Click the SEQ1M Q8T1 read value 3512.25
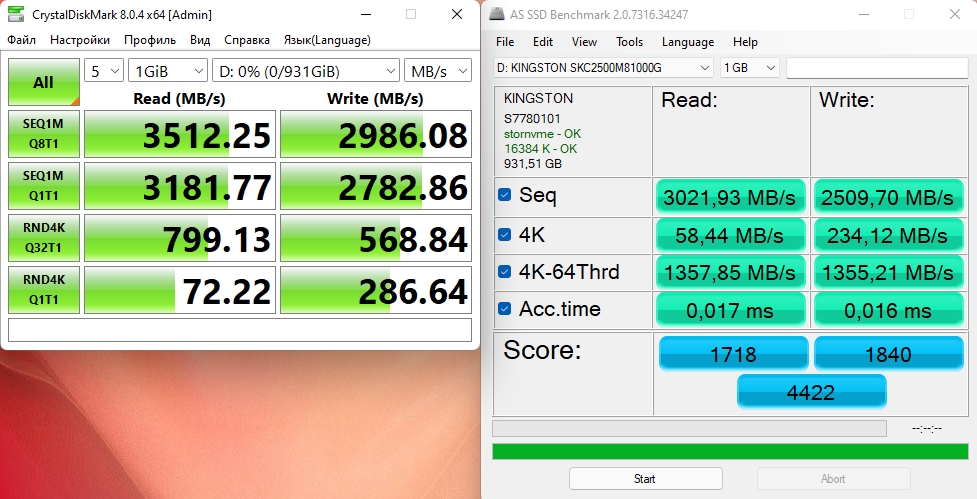This screenshot has width=977, height=499. click(x=179, y=134)
